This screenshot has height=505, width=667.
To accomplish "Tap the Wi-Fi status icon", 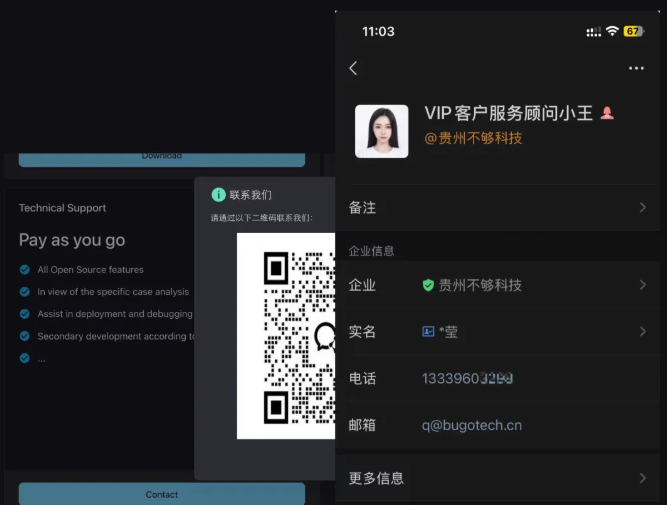I will point(612,31).
